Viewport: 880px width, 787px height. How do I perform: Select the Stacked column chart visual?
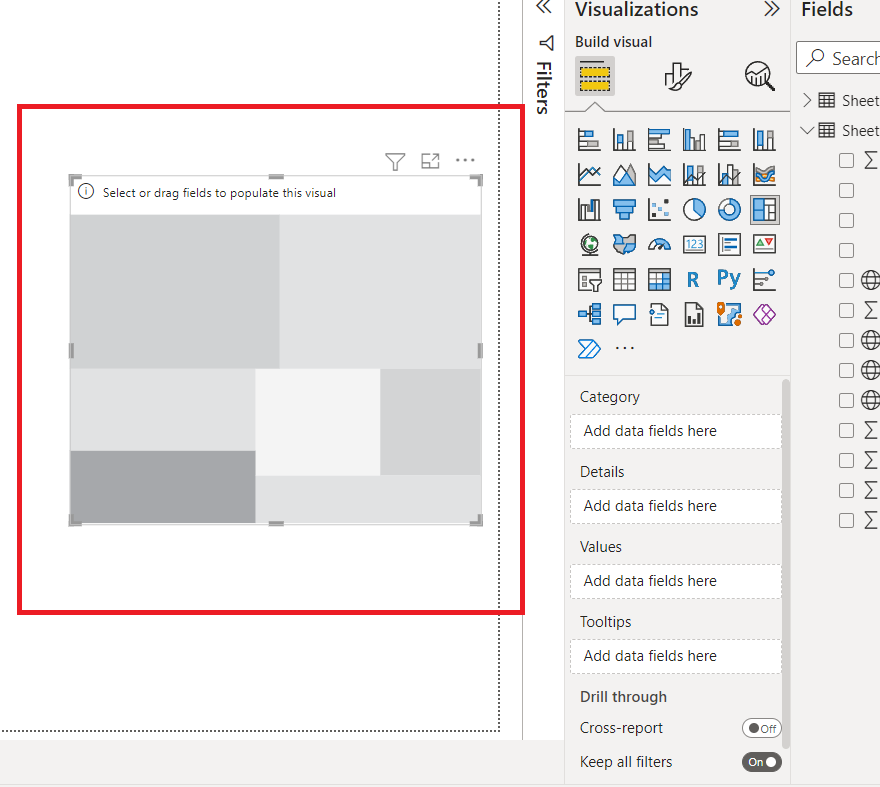click(x=624, y=140)
